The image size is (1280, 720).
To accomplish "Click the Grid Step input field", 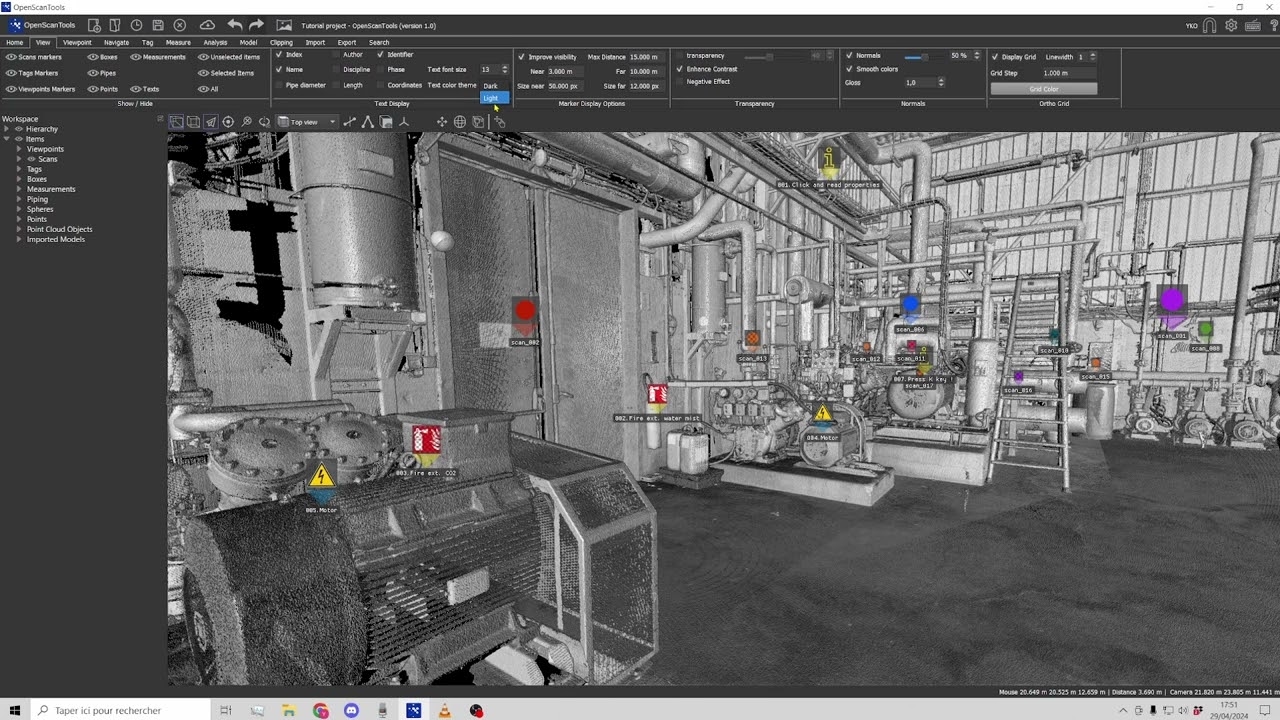I will (1068, 73).
